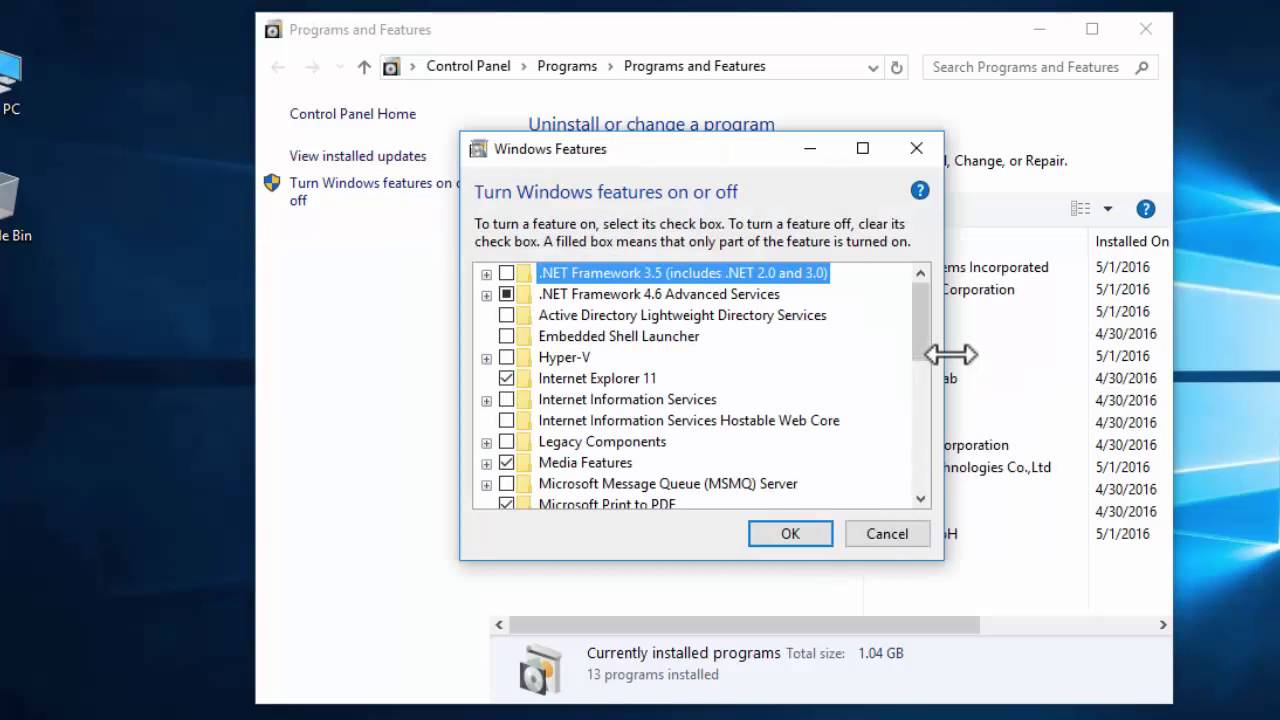
Task: Click the folder icon beside Internet Explorer 11
Action: click(525, 378)
